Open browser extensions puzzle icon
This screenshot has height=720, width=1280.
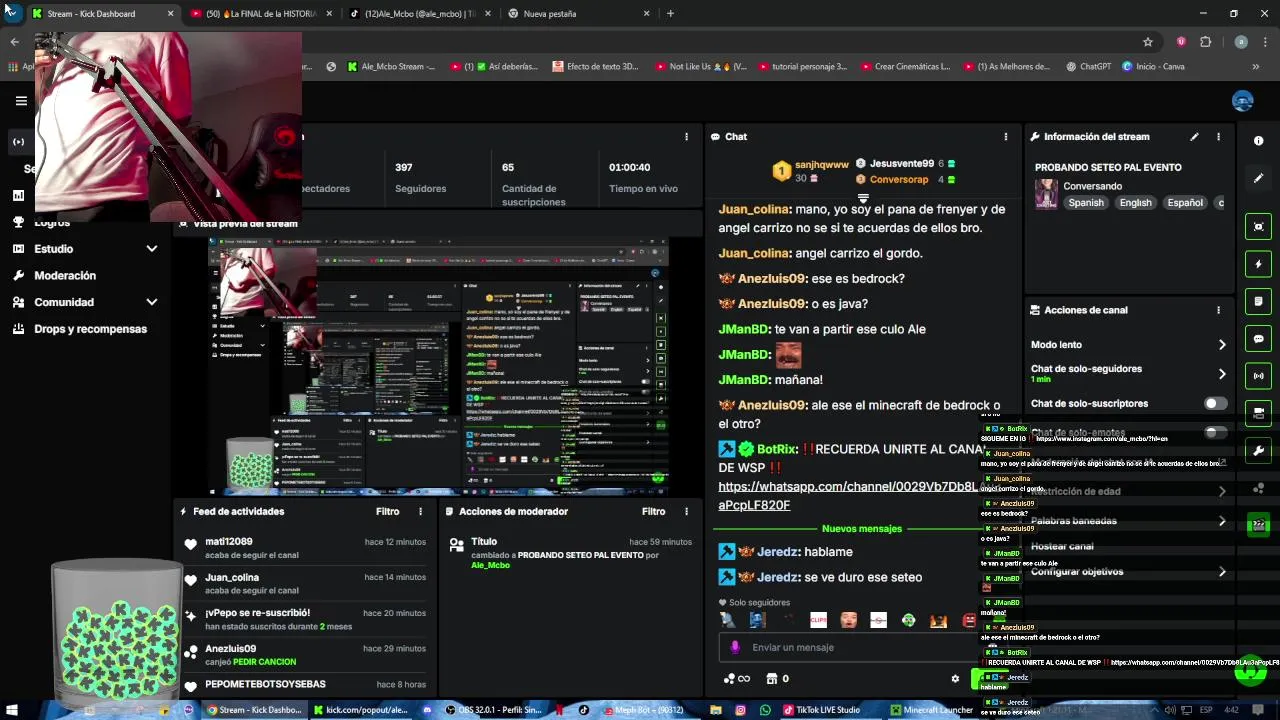[1205, 42]
